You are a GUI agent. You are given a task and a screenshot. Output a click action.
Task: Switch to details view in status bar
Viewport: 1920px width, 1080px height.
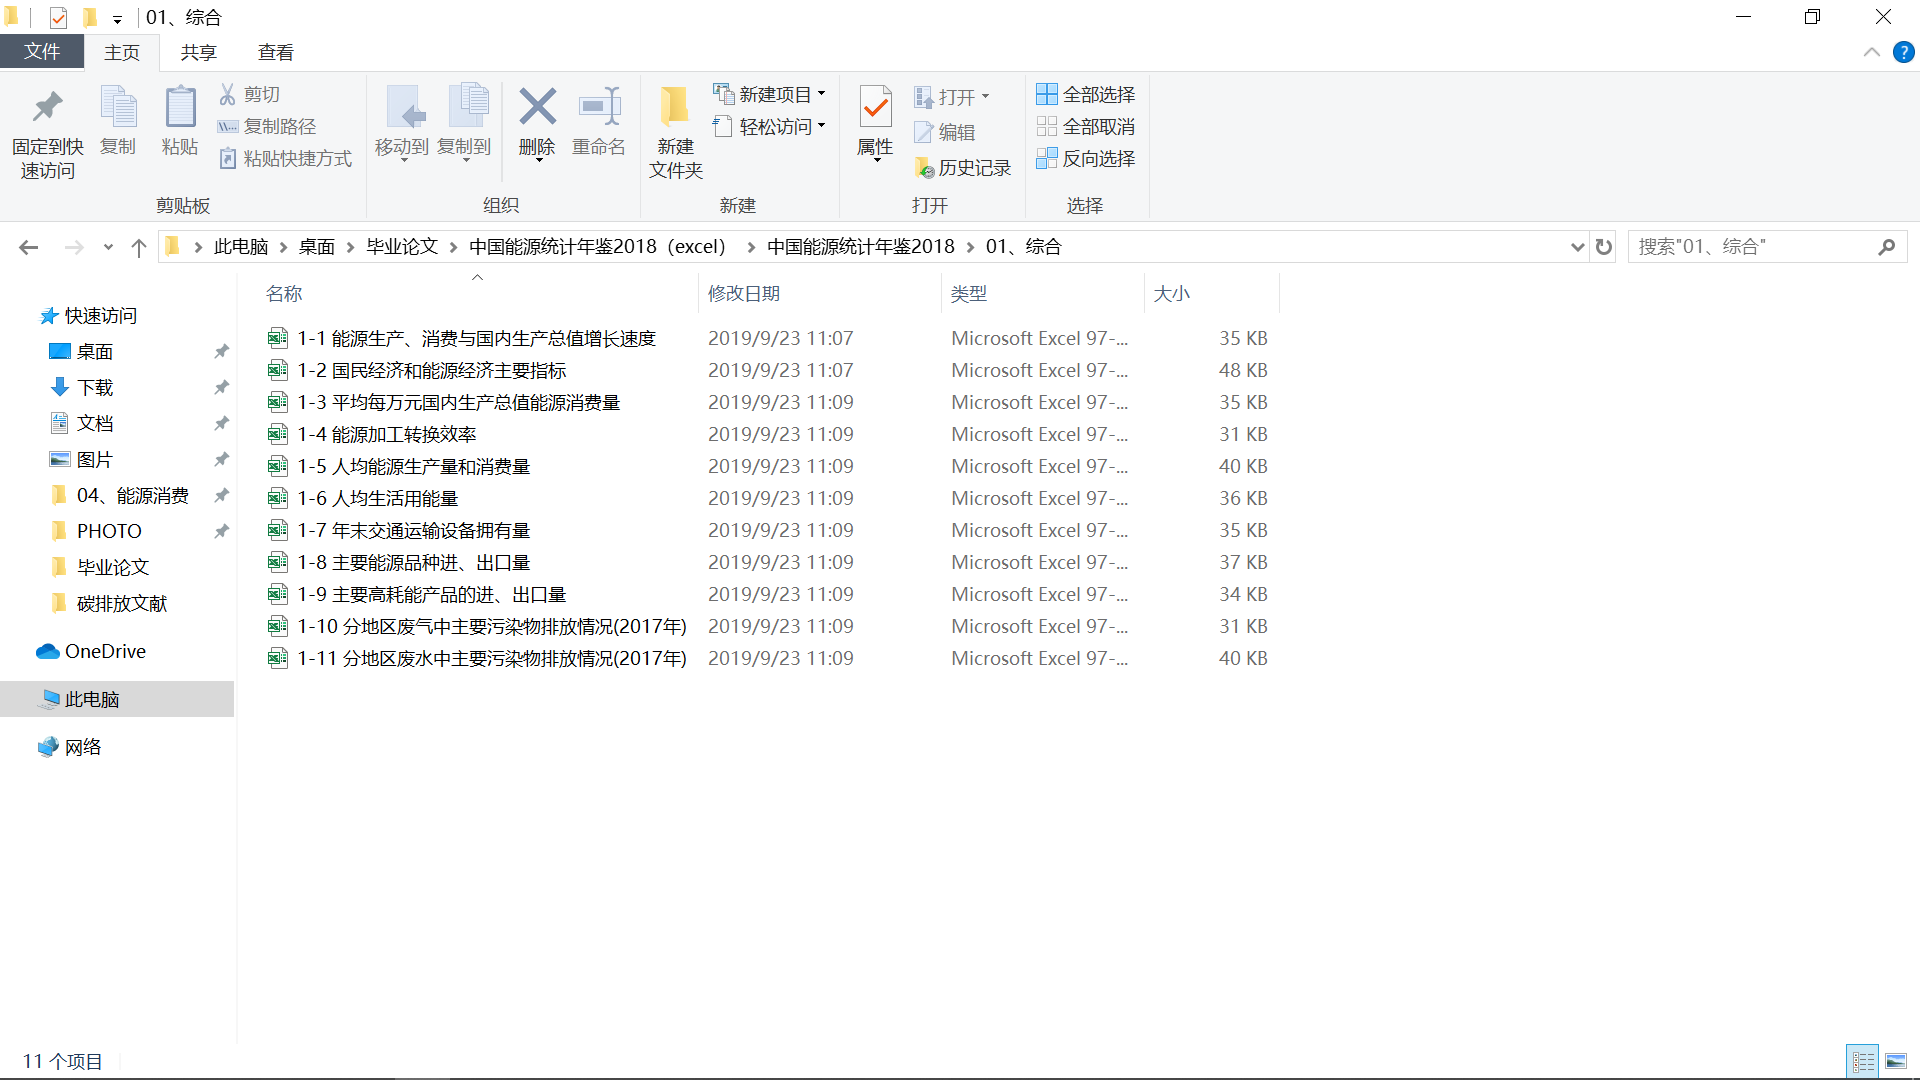point(1863,1061)
